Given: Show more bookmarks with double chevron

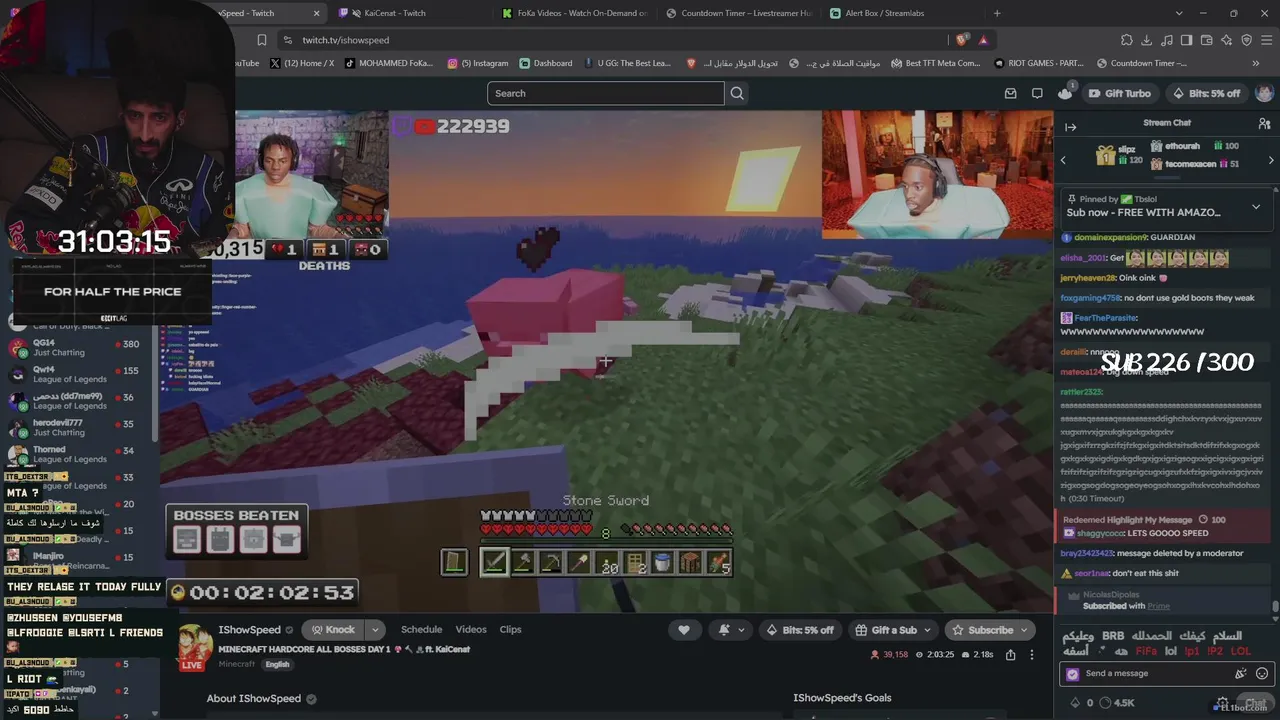Looking at the screenshot, I should pos(1256,63).
